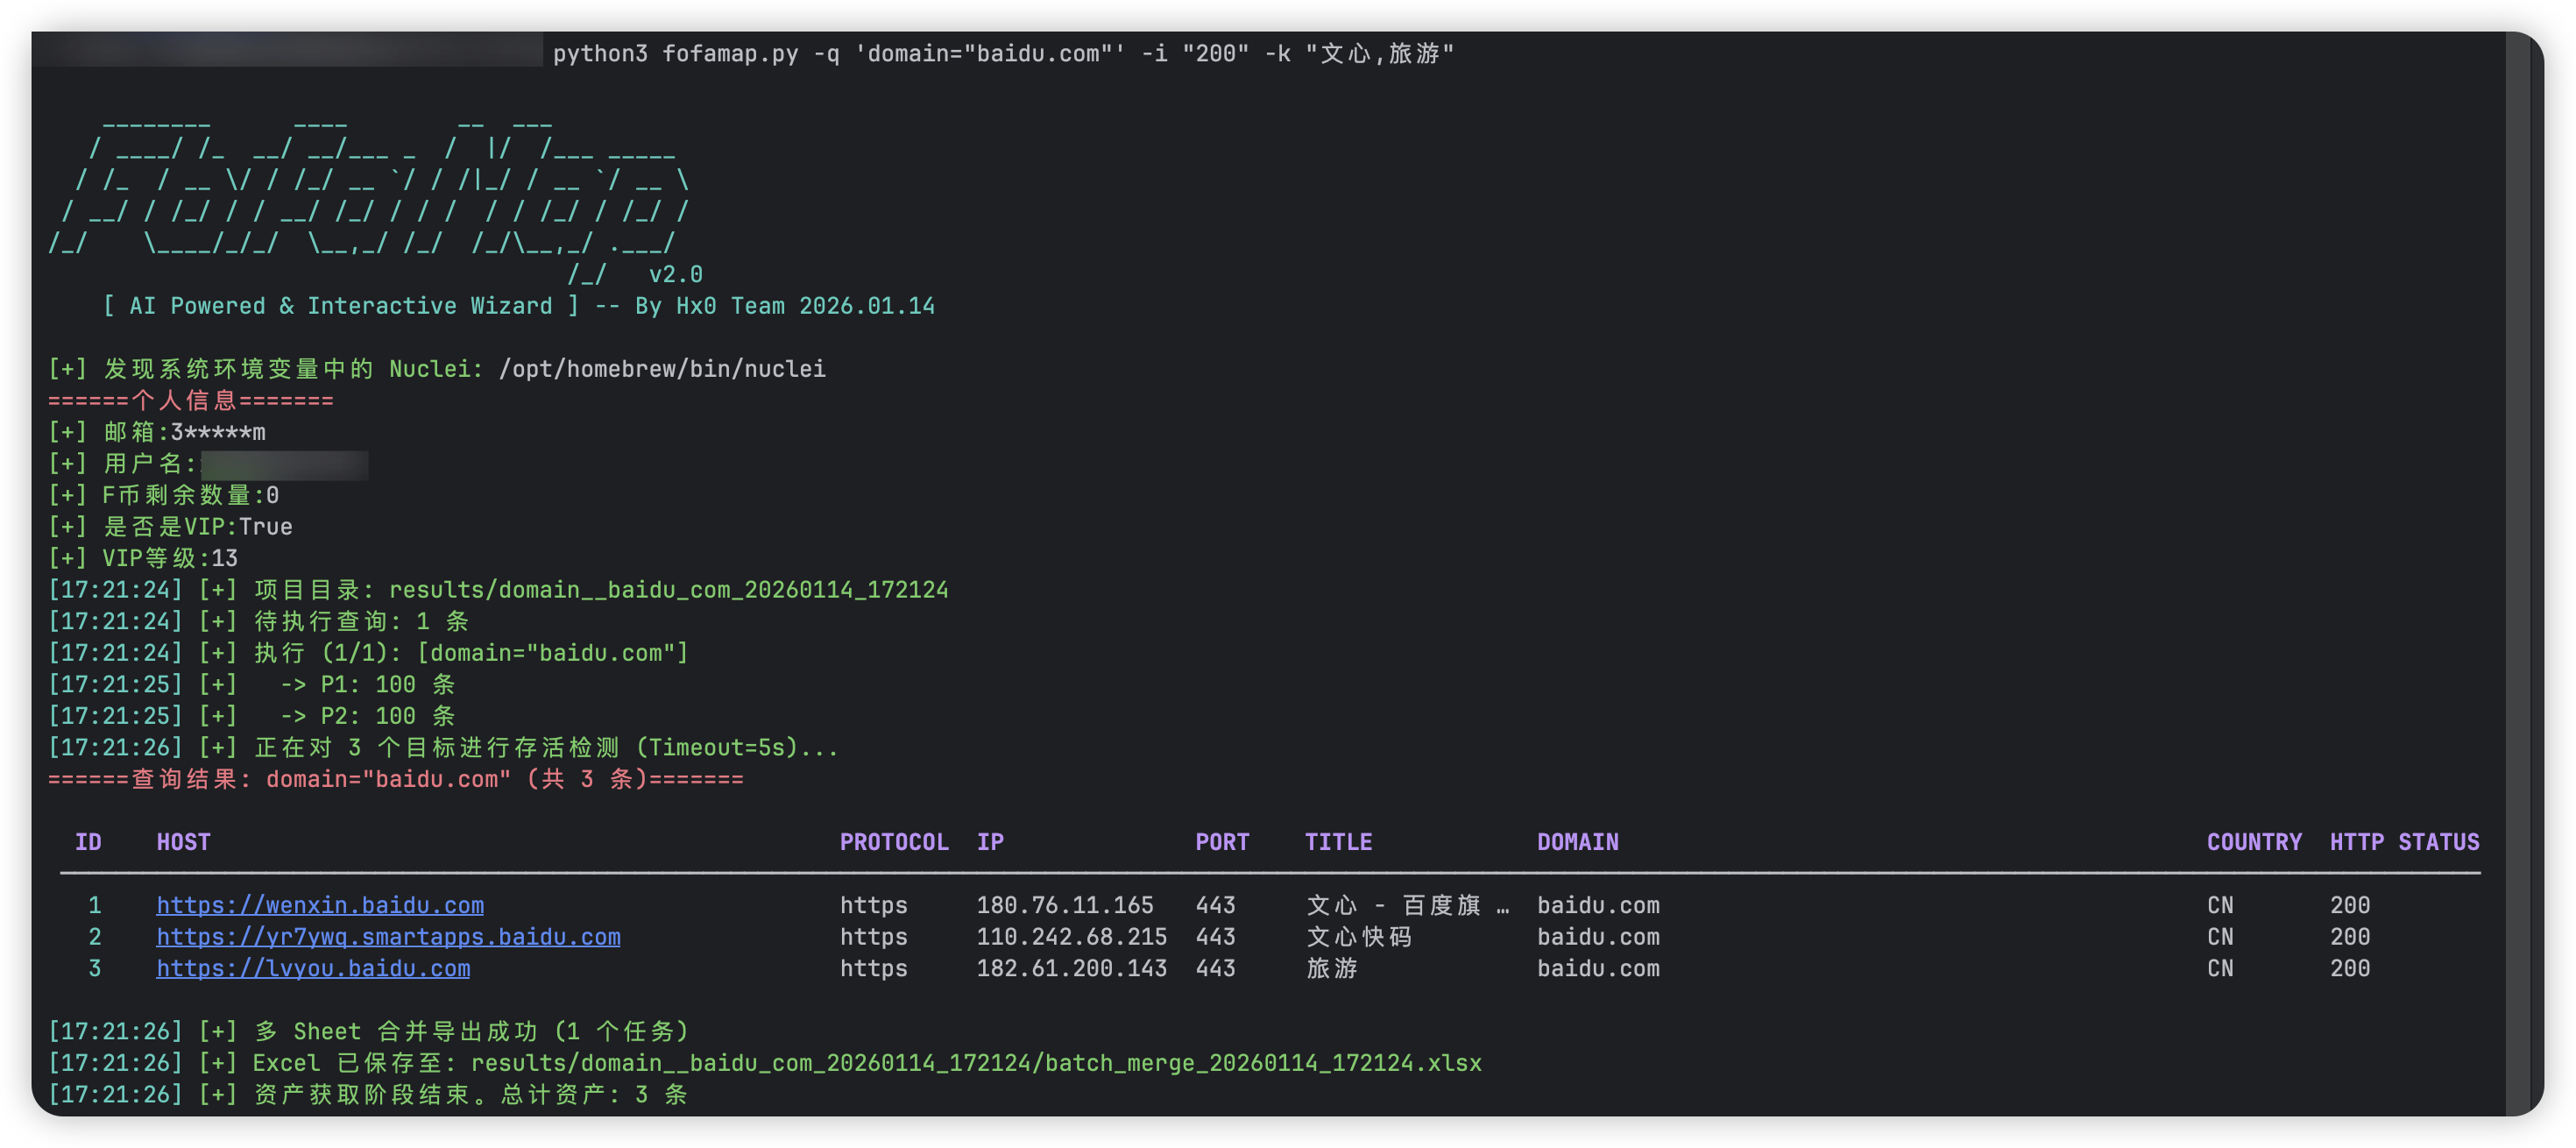The width and height of the screenshot is (2576, 1148).
Task: Open the wenxin.baidu.com link
Action: coord(319,905)
